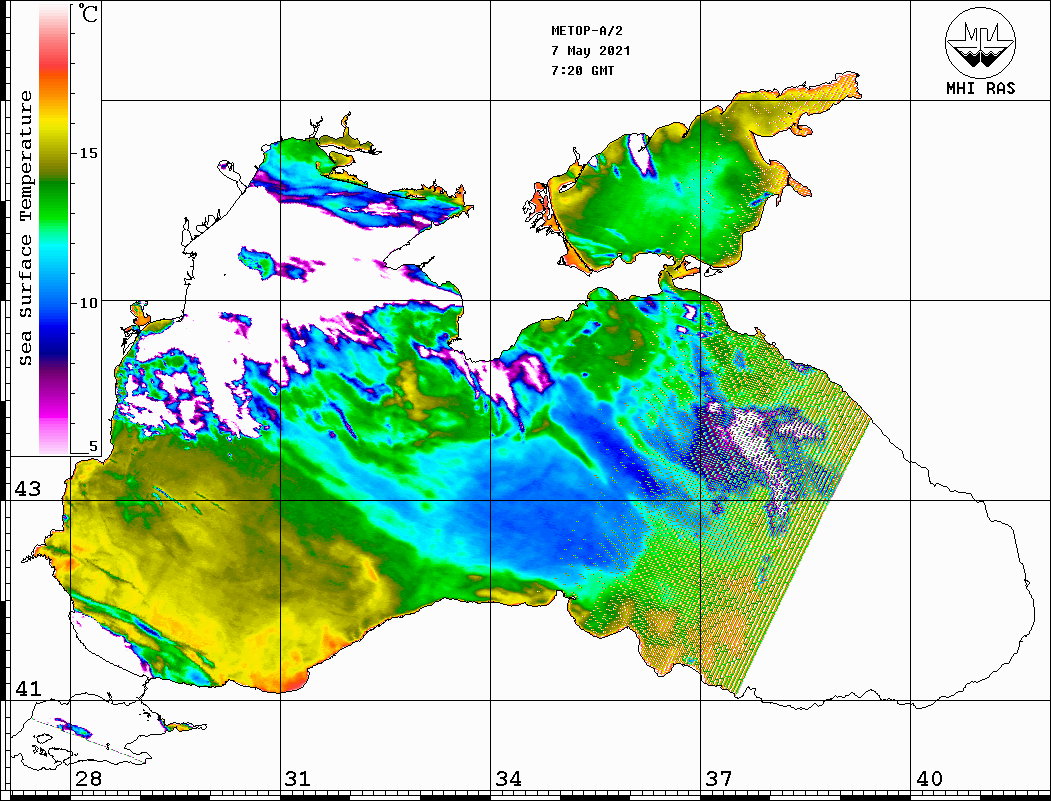Screen dimensions: 1051x801
Task: Click the MHI RAS logo emblem
Action: pyautogui.click(x=981, y=42)
